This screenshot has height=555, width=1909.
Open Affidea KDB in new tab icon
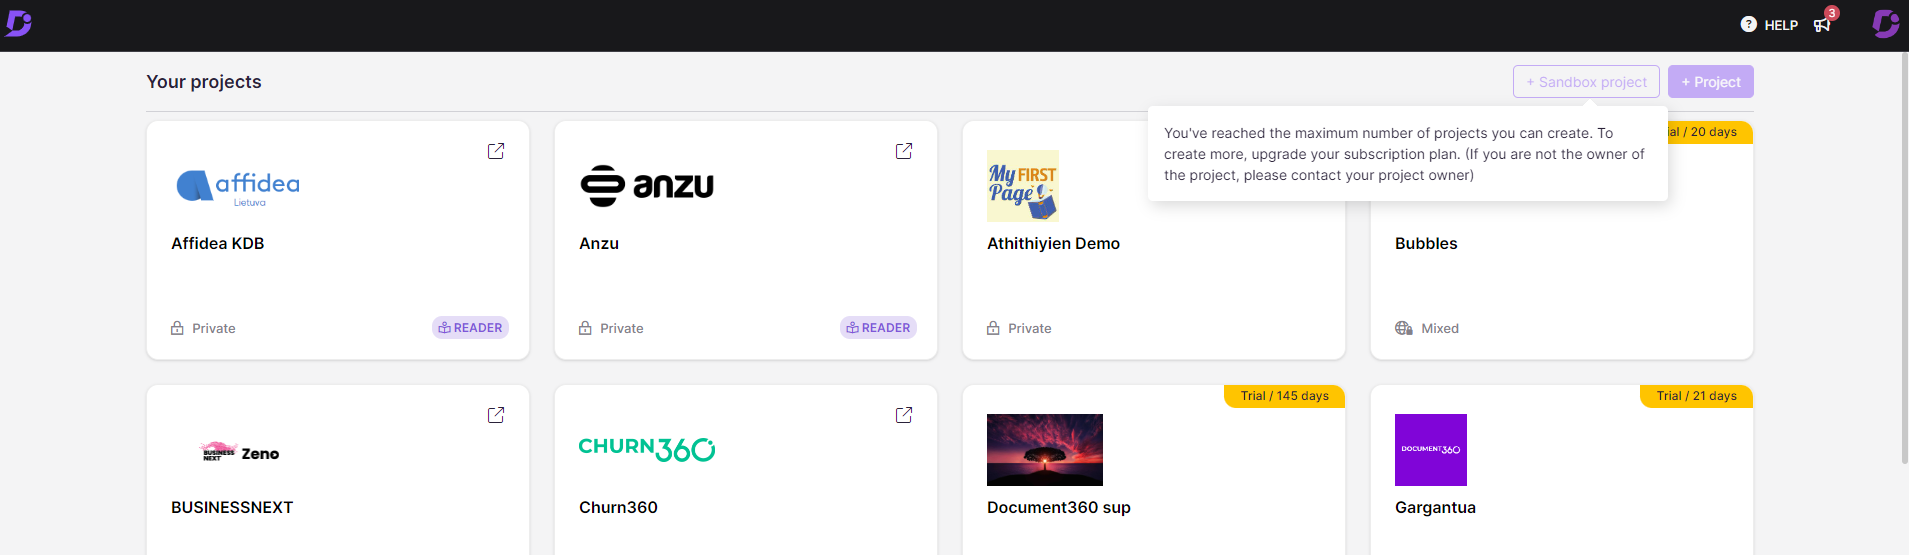(x=496, y=151)
